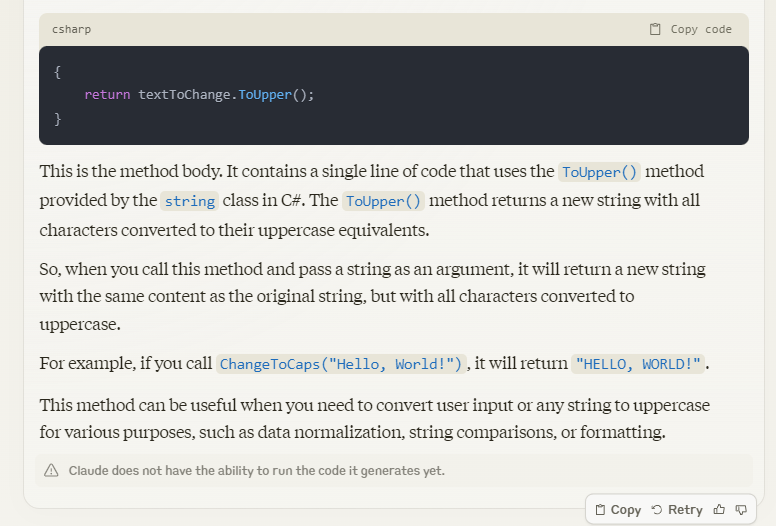The height and width of the screenshot is (526, 776).
Task: Click the paragraph about data normalization
Action: (375, 419)
